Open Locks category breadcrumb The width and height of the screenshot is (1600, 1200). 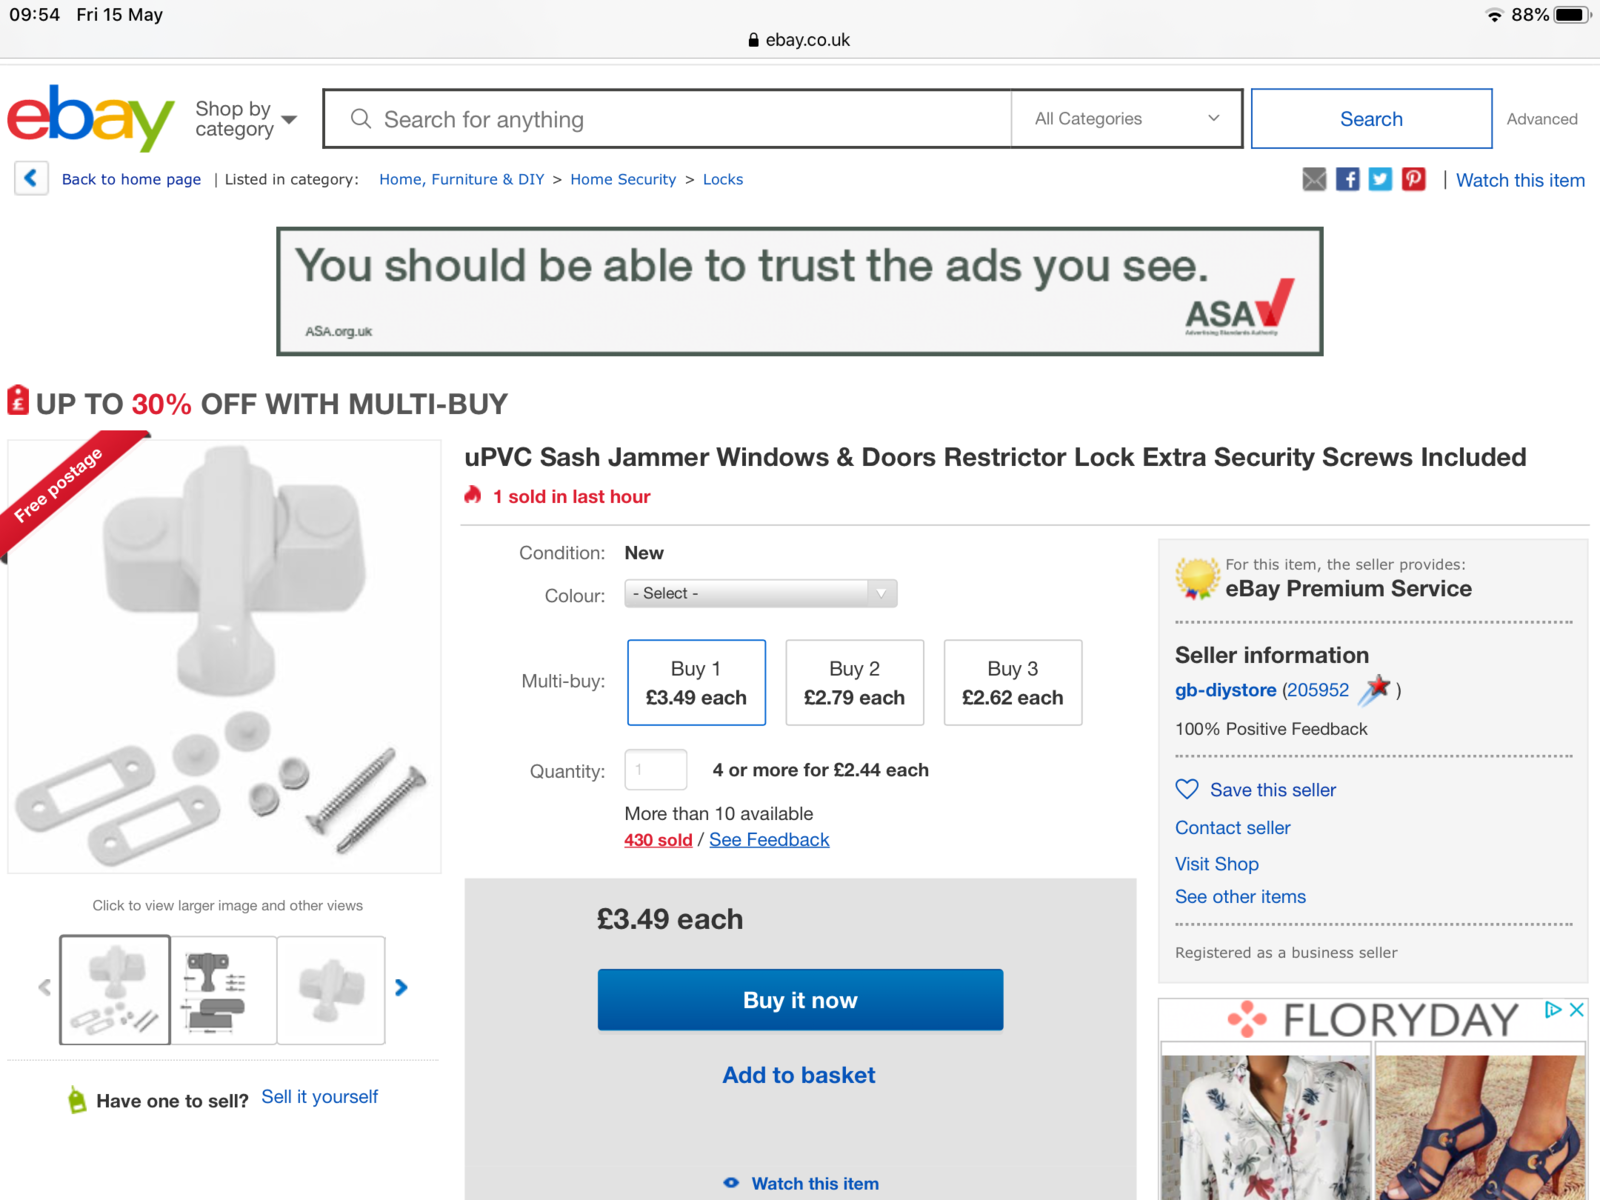tap(723, 179)
